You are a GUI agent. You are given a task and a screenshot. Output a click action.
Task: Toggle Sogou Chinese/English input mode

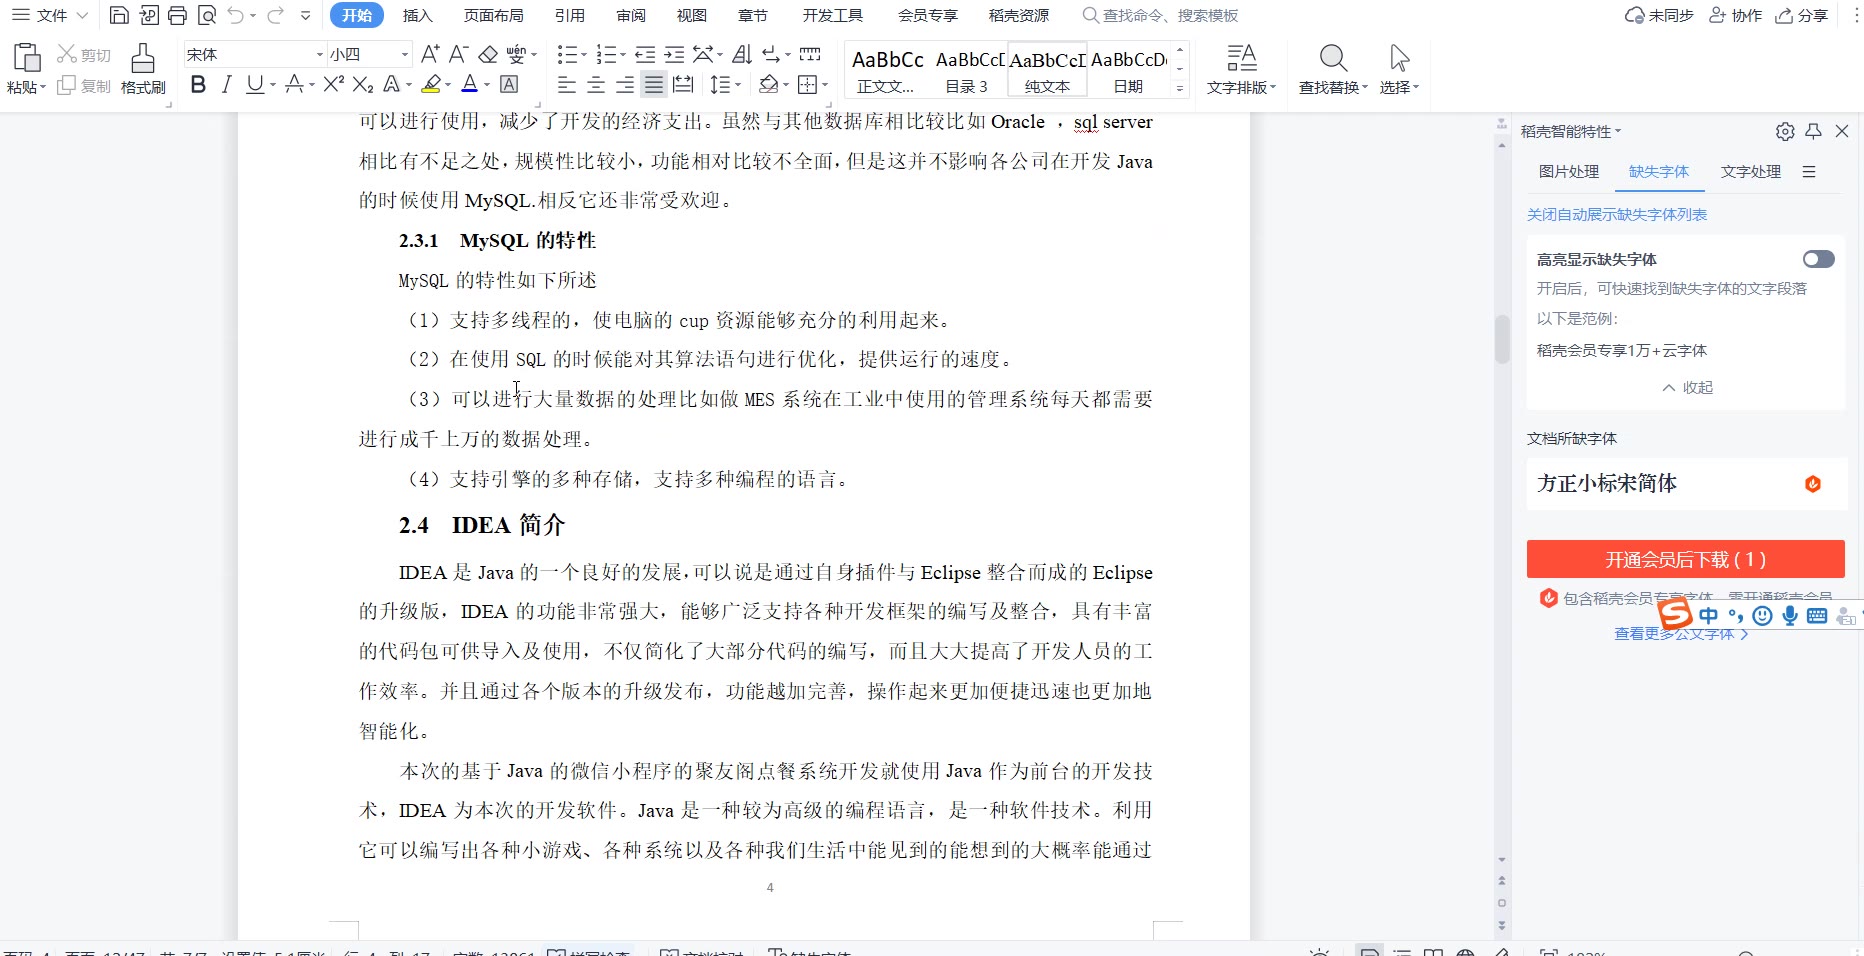(x=1709, y=616)
